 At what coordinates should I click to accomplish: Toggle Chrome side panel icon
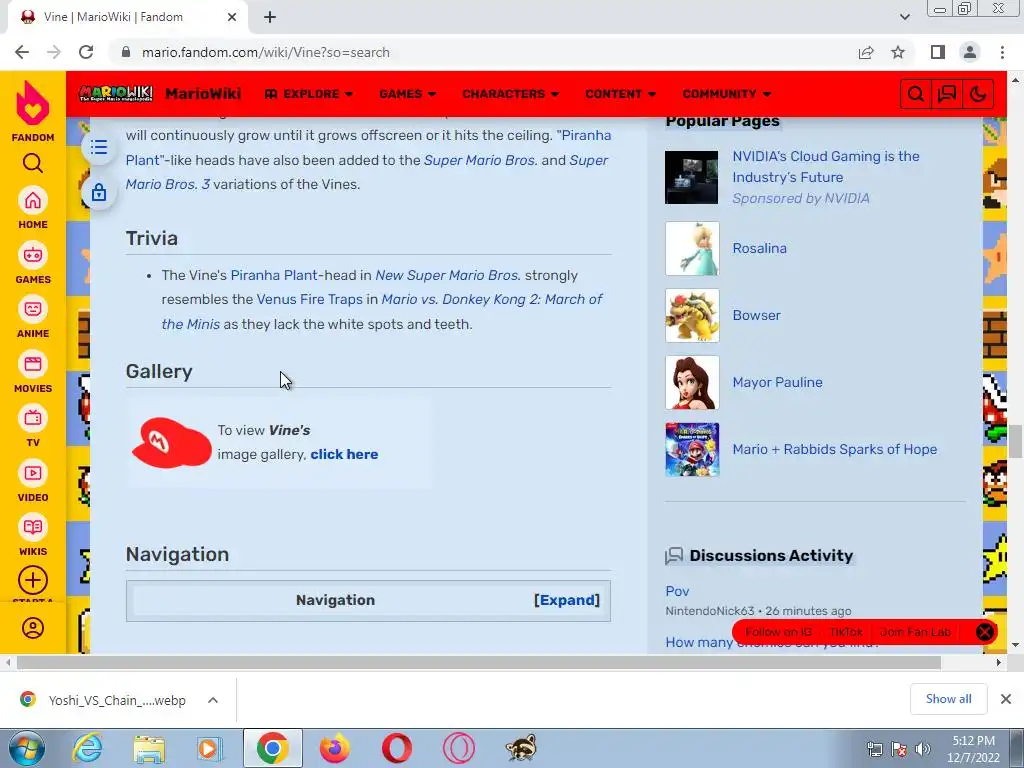pos(938,52)
